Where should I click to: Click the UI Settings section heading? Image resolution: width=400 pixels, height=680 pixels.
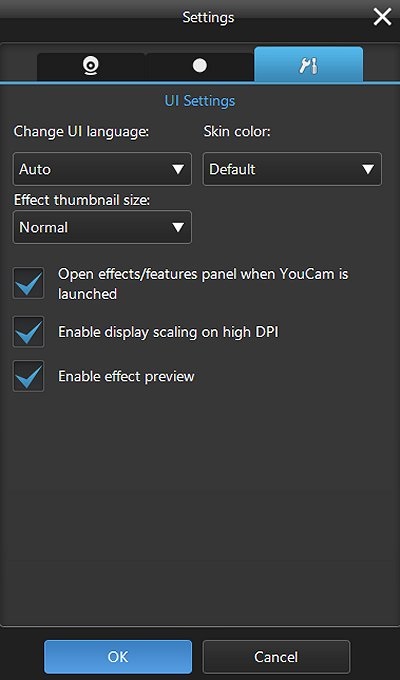(x=200, y=101)
